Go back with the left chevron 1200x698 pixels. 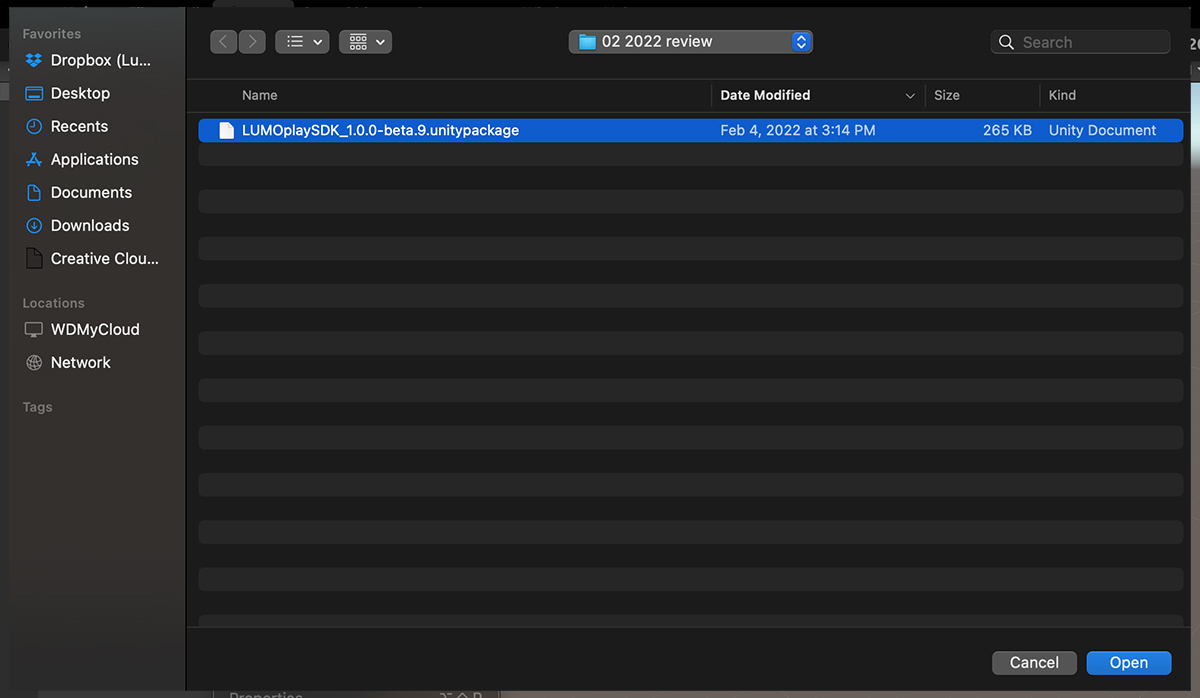pos(224,41)
